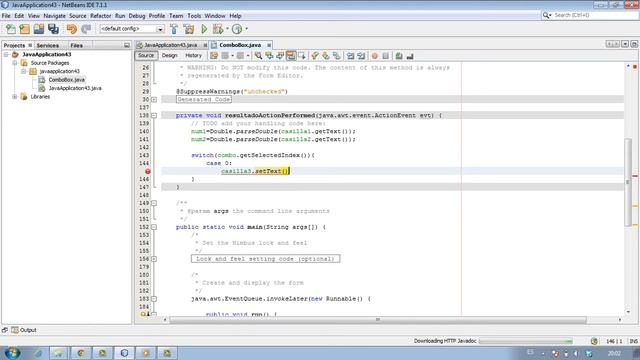This screenshot has height=360, width=640.
Task: Open the default config combo box
Action: [132, 29]
